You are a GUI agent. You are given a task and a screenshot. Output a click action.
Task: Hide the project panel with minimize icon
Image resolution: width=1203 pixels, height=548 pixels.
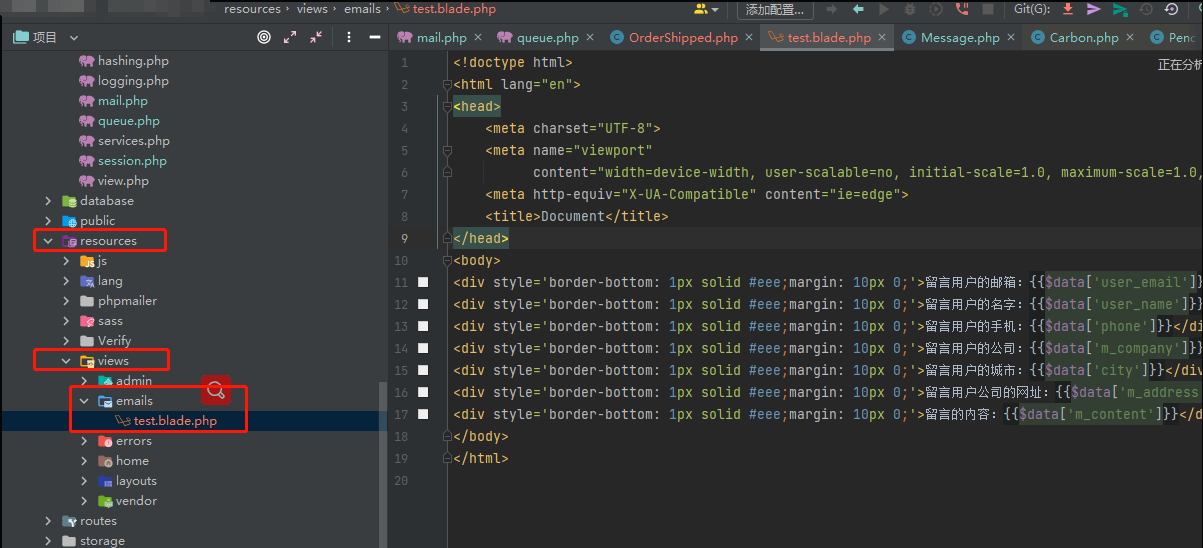(x=375, y=37)
